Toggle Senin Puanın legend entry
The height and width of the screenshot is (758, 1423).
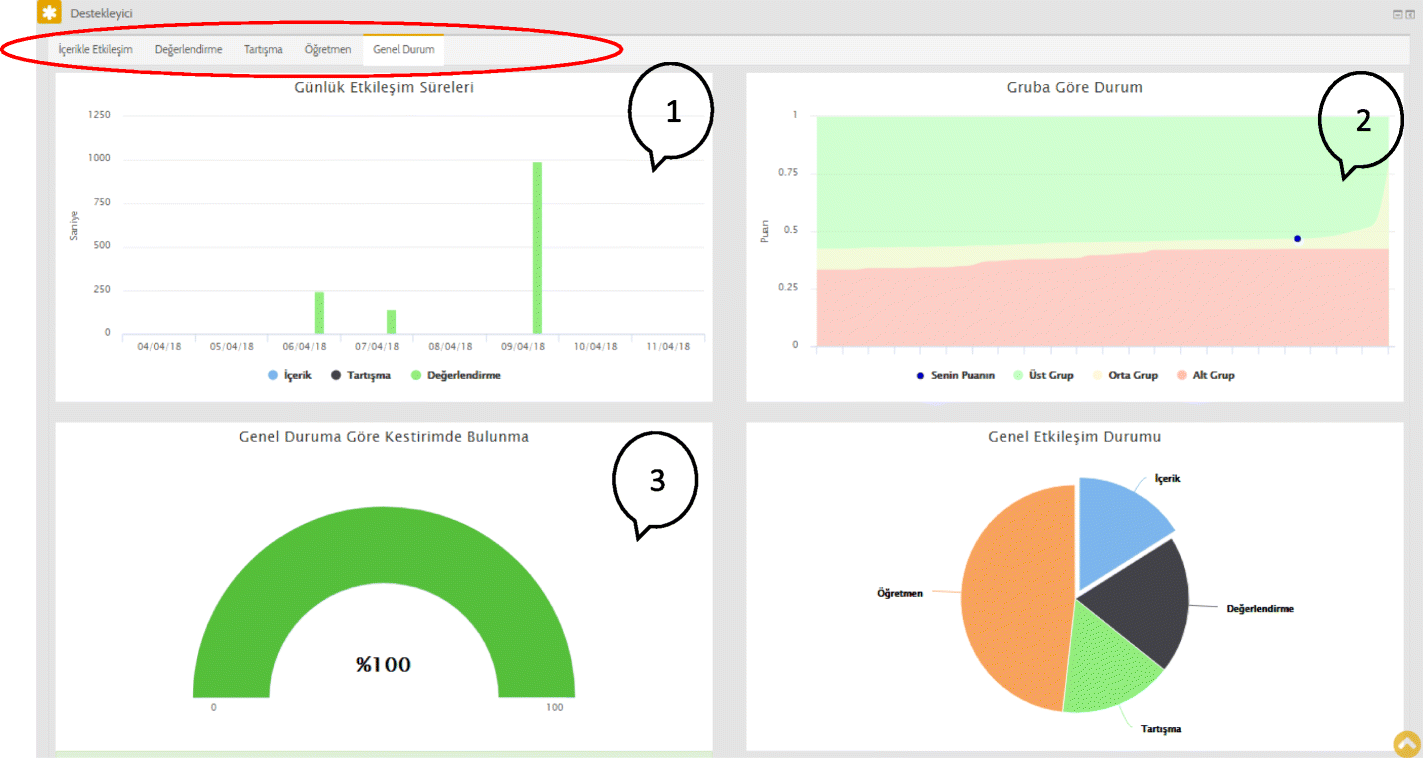point(955,376)
